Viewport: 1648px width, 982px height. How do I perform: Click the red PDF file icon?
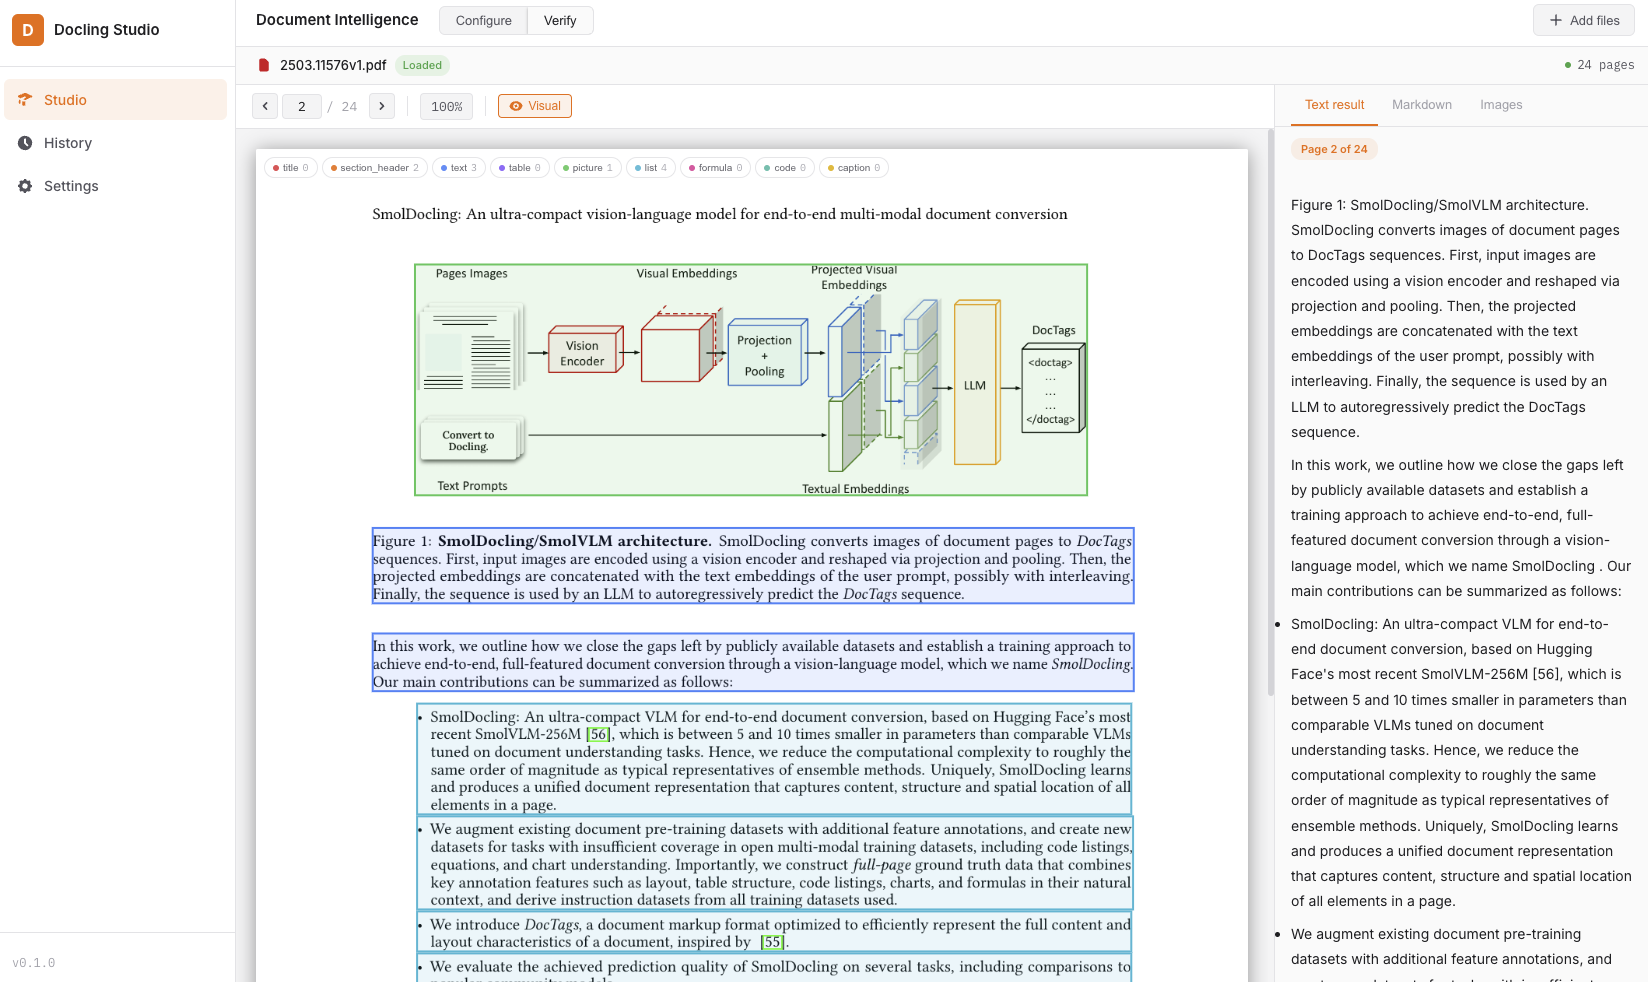tap(264, 65)
